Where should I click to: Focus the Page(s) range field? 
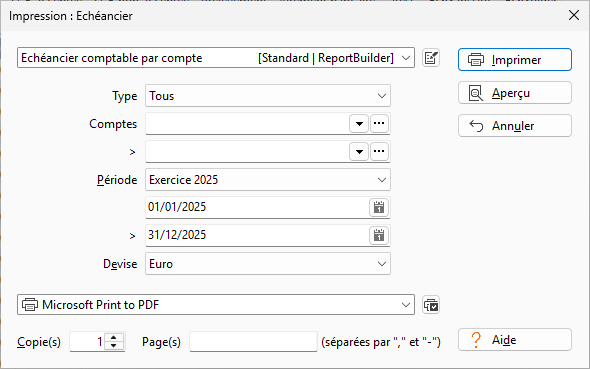[253, 342]
